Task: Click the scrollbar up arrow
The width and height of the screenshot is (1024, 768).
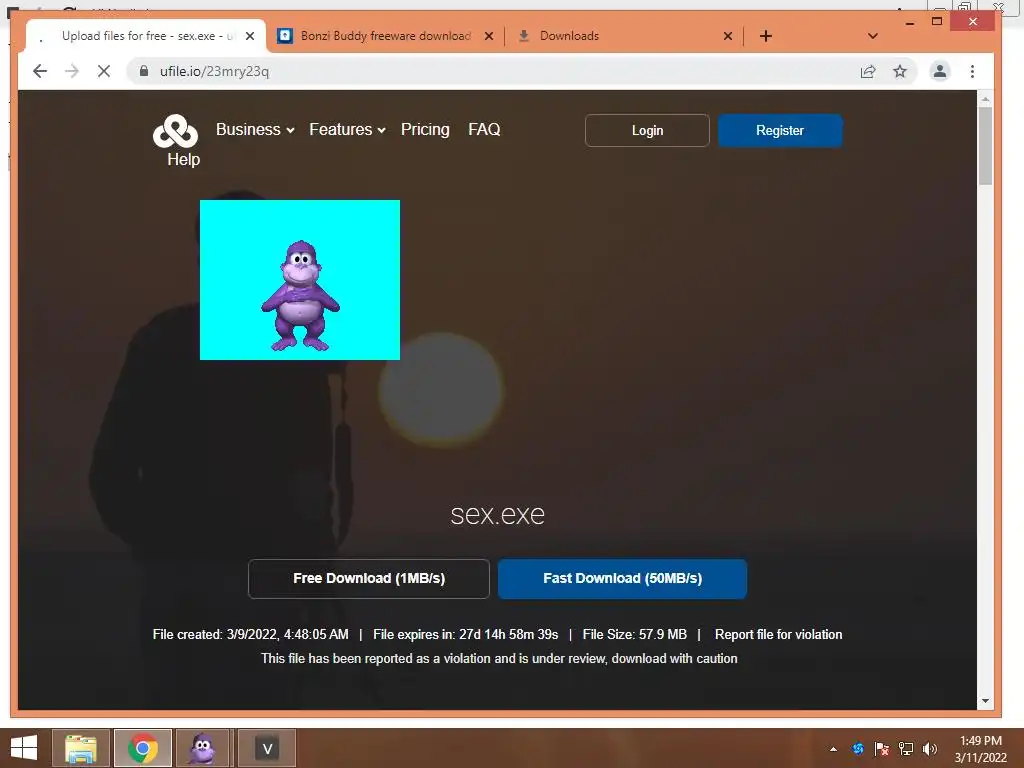Action: click(x=985, y=99)
